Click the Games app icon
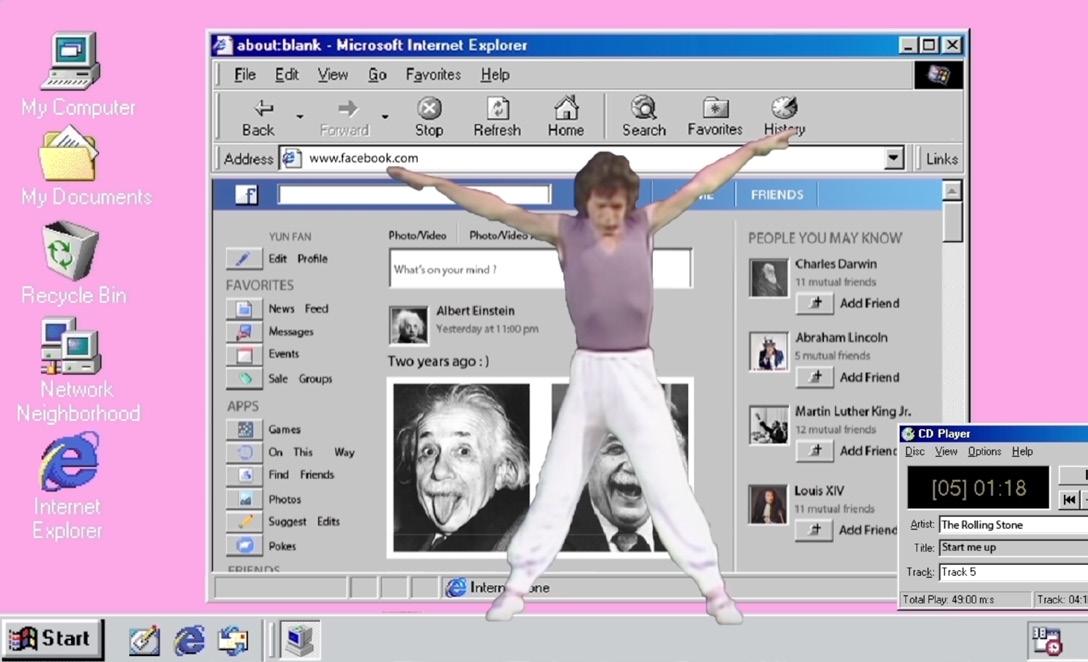Viewport: 1088px width, 662px height. coord(244,430)
